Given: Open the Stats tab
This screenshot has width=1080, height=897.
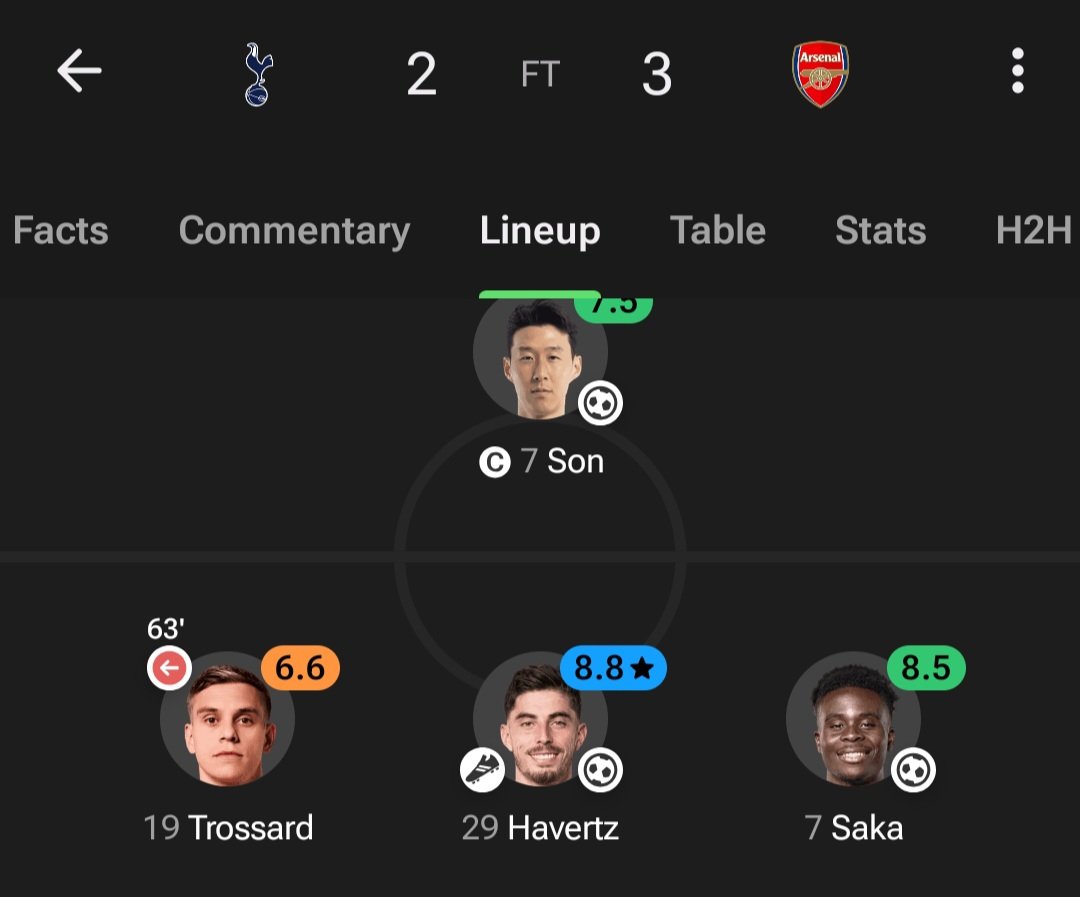Looking at the screenshot, I should (x=880, y=230).
